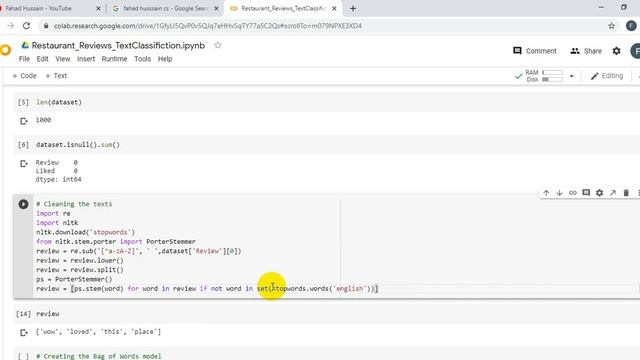Click the Disk usage bar
This screenshot has height=360, width=640.
pyautogui.click(x=552, y=79)
